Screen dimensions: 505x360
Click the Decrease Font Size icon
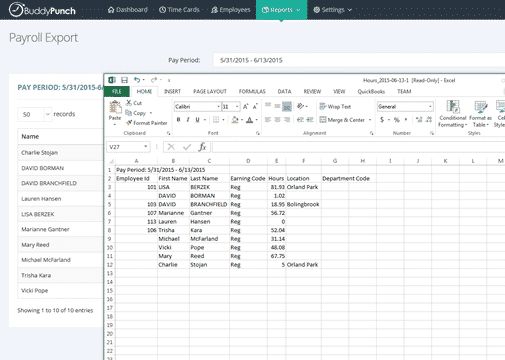pos(255,107)
